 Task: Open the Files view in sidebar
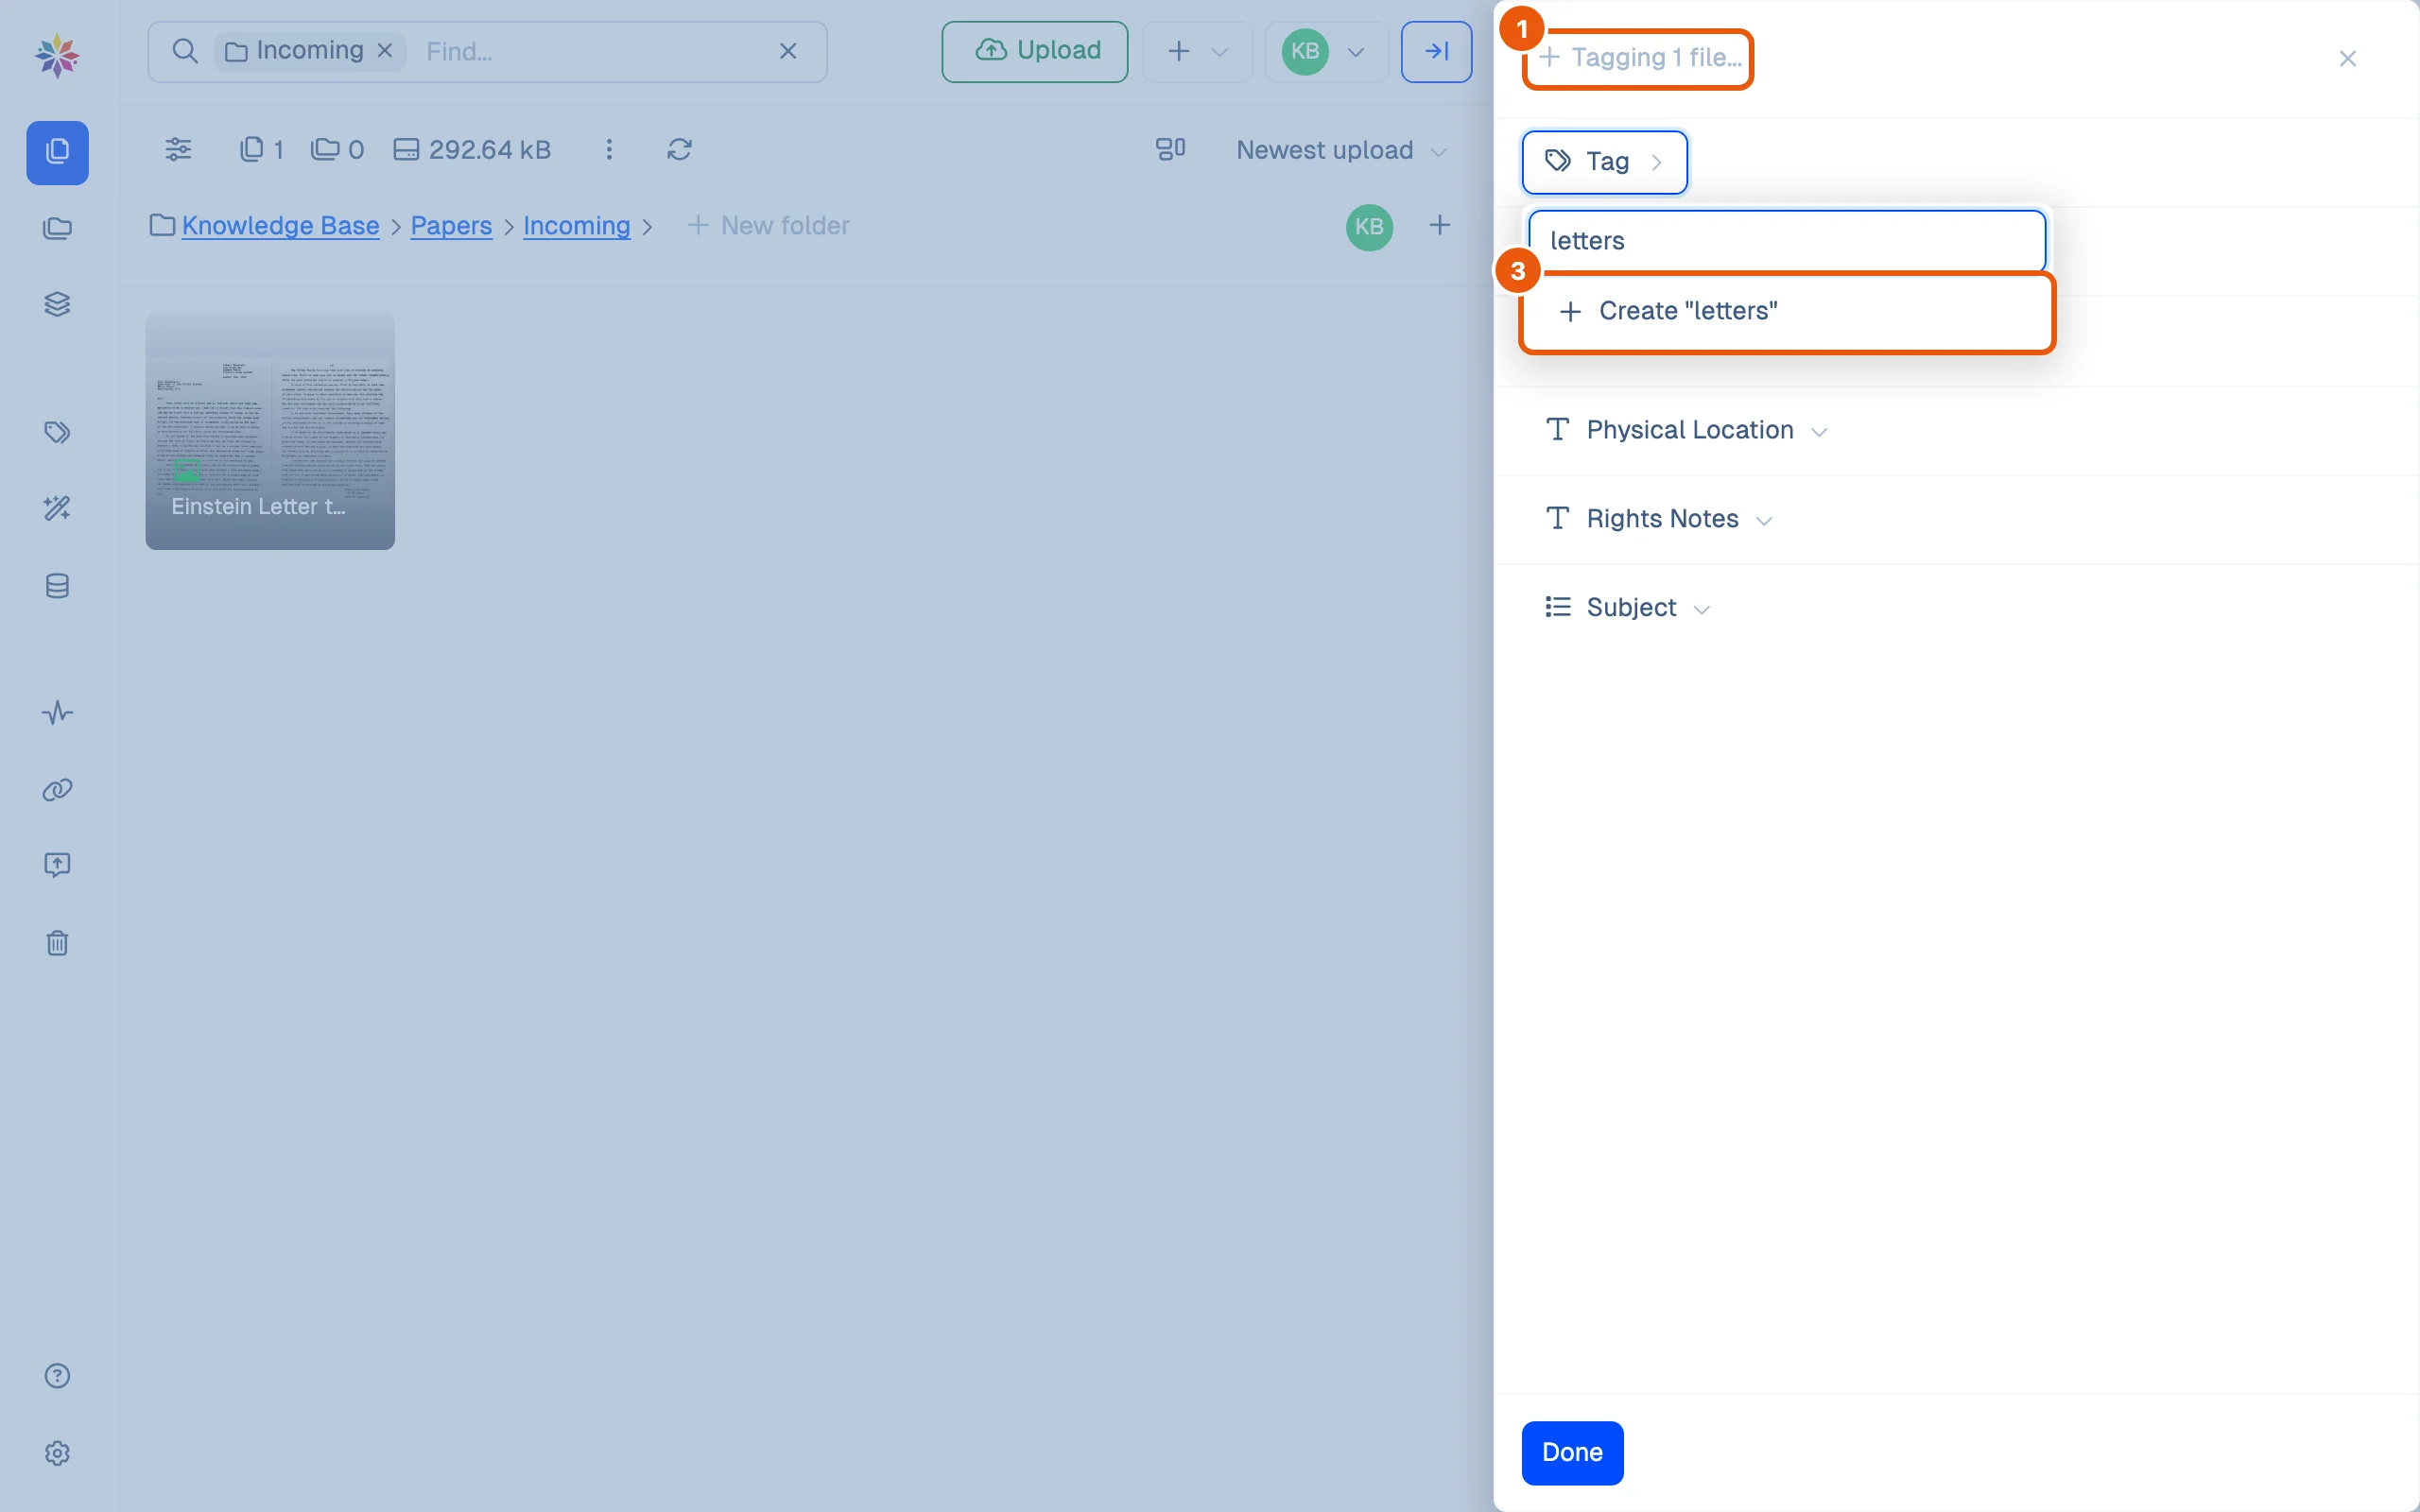pyautogui.click(x=57, y=152)
